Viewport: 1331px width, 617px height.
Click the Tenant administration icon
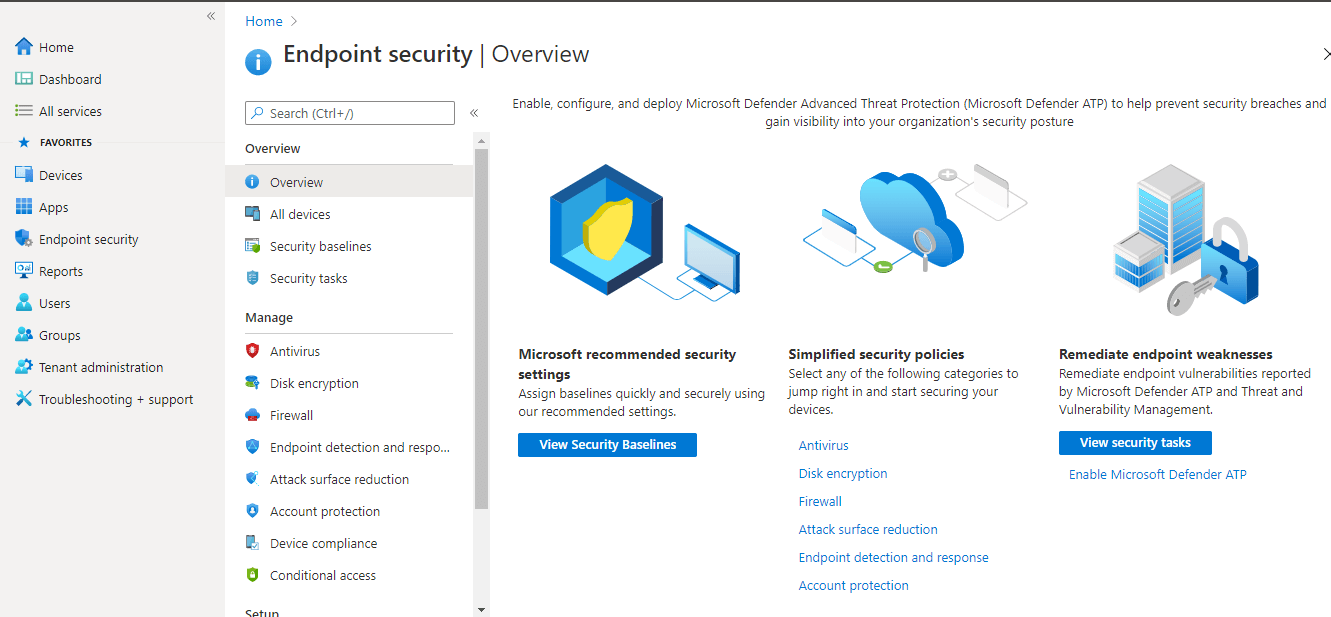(24, 367)
